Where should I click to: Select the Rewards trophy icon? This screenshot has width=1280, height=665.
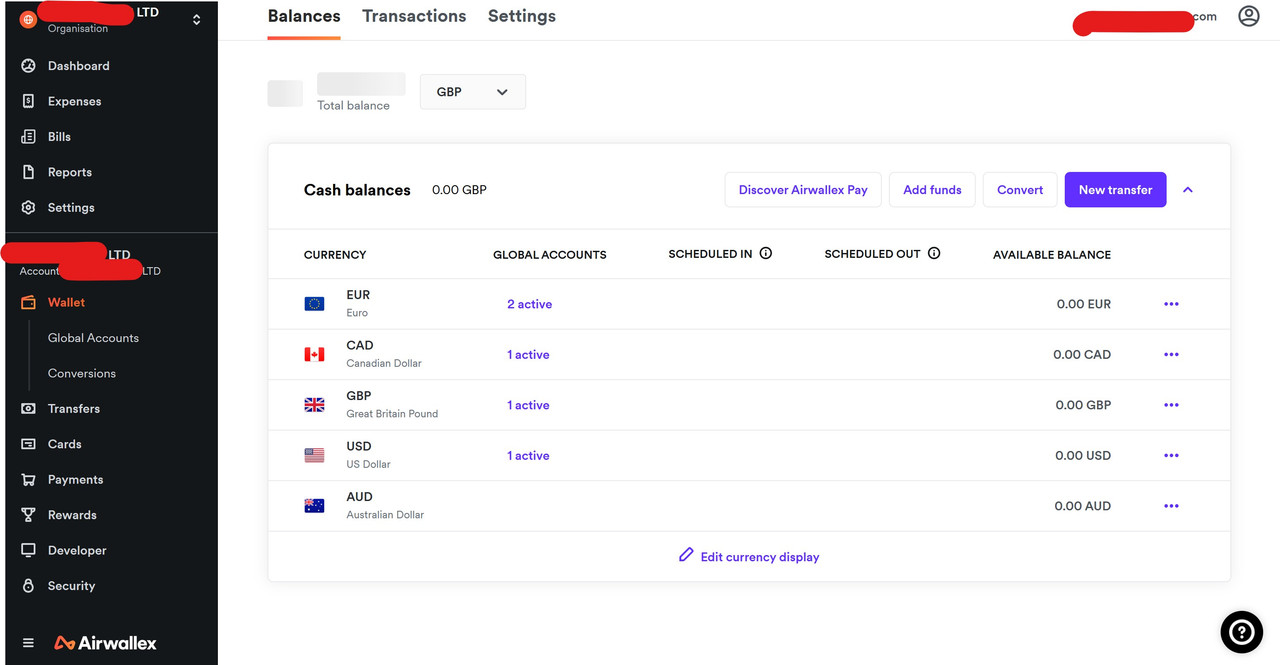click(x=28, y=515)
